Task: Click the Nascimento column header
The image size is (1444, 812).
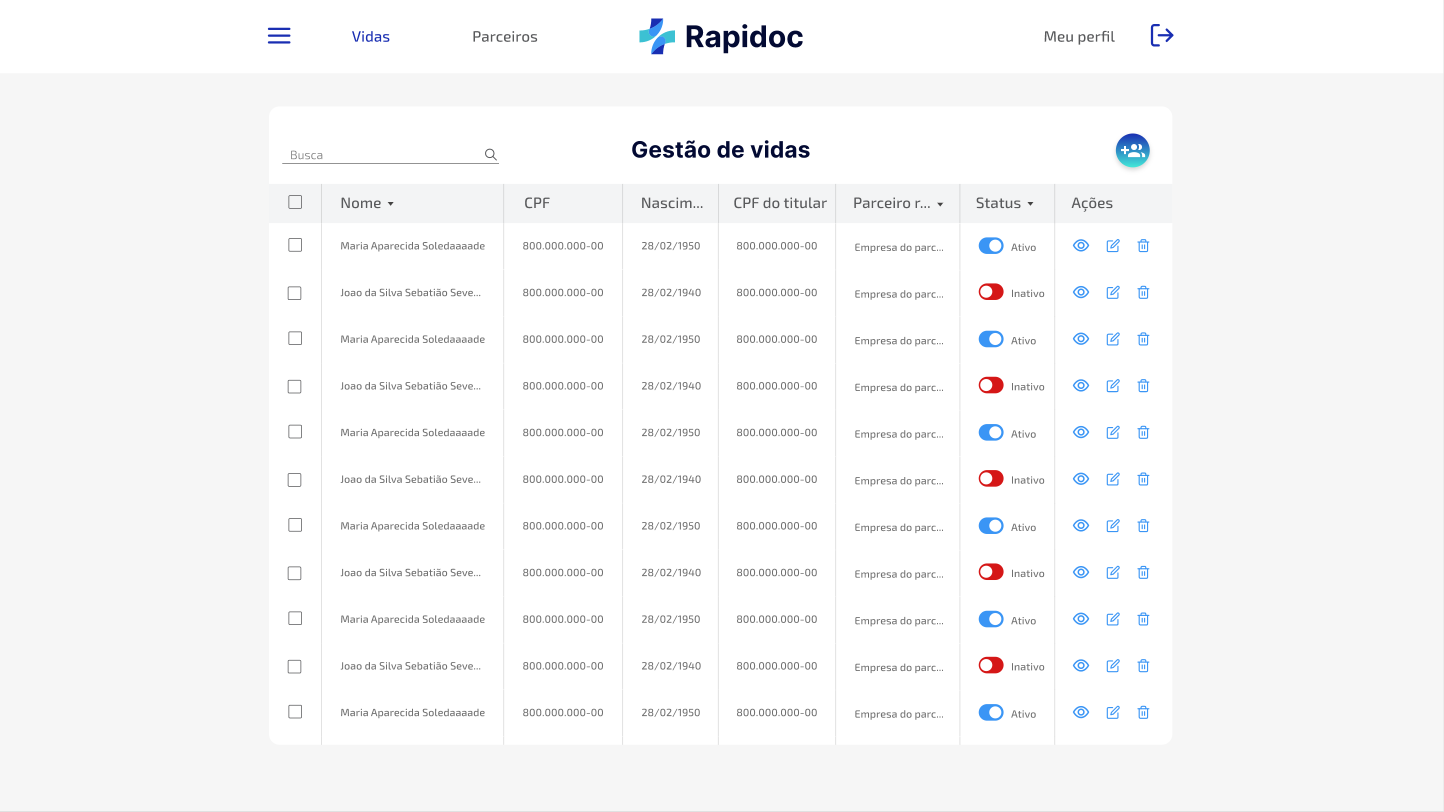Action: 672,203
